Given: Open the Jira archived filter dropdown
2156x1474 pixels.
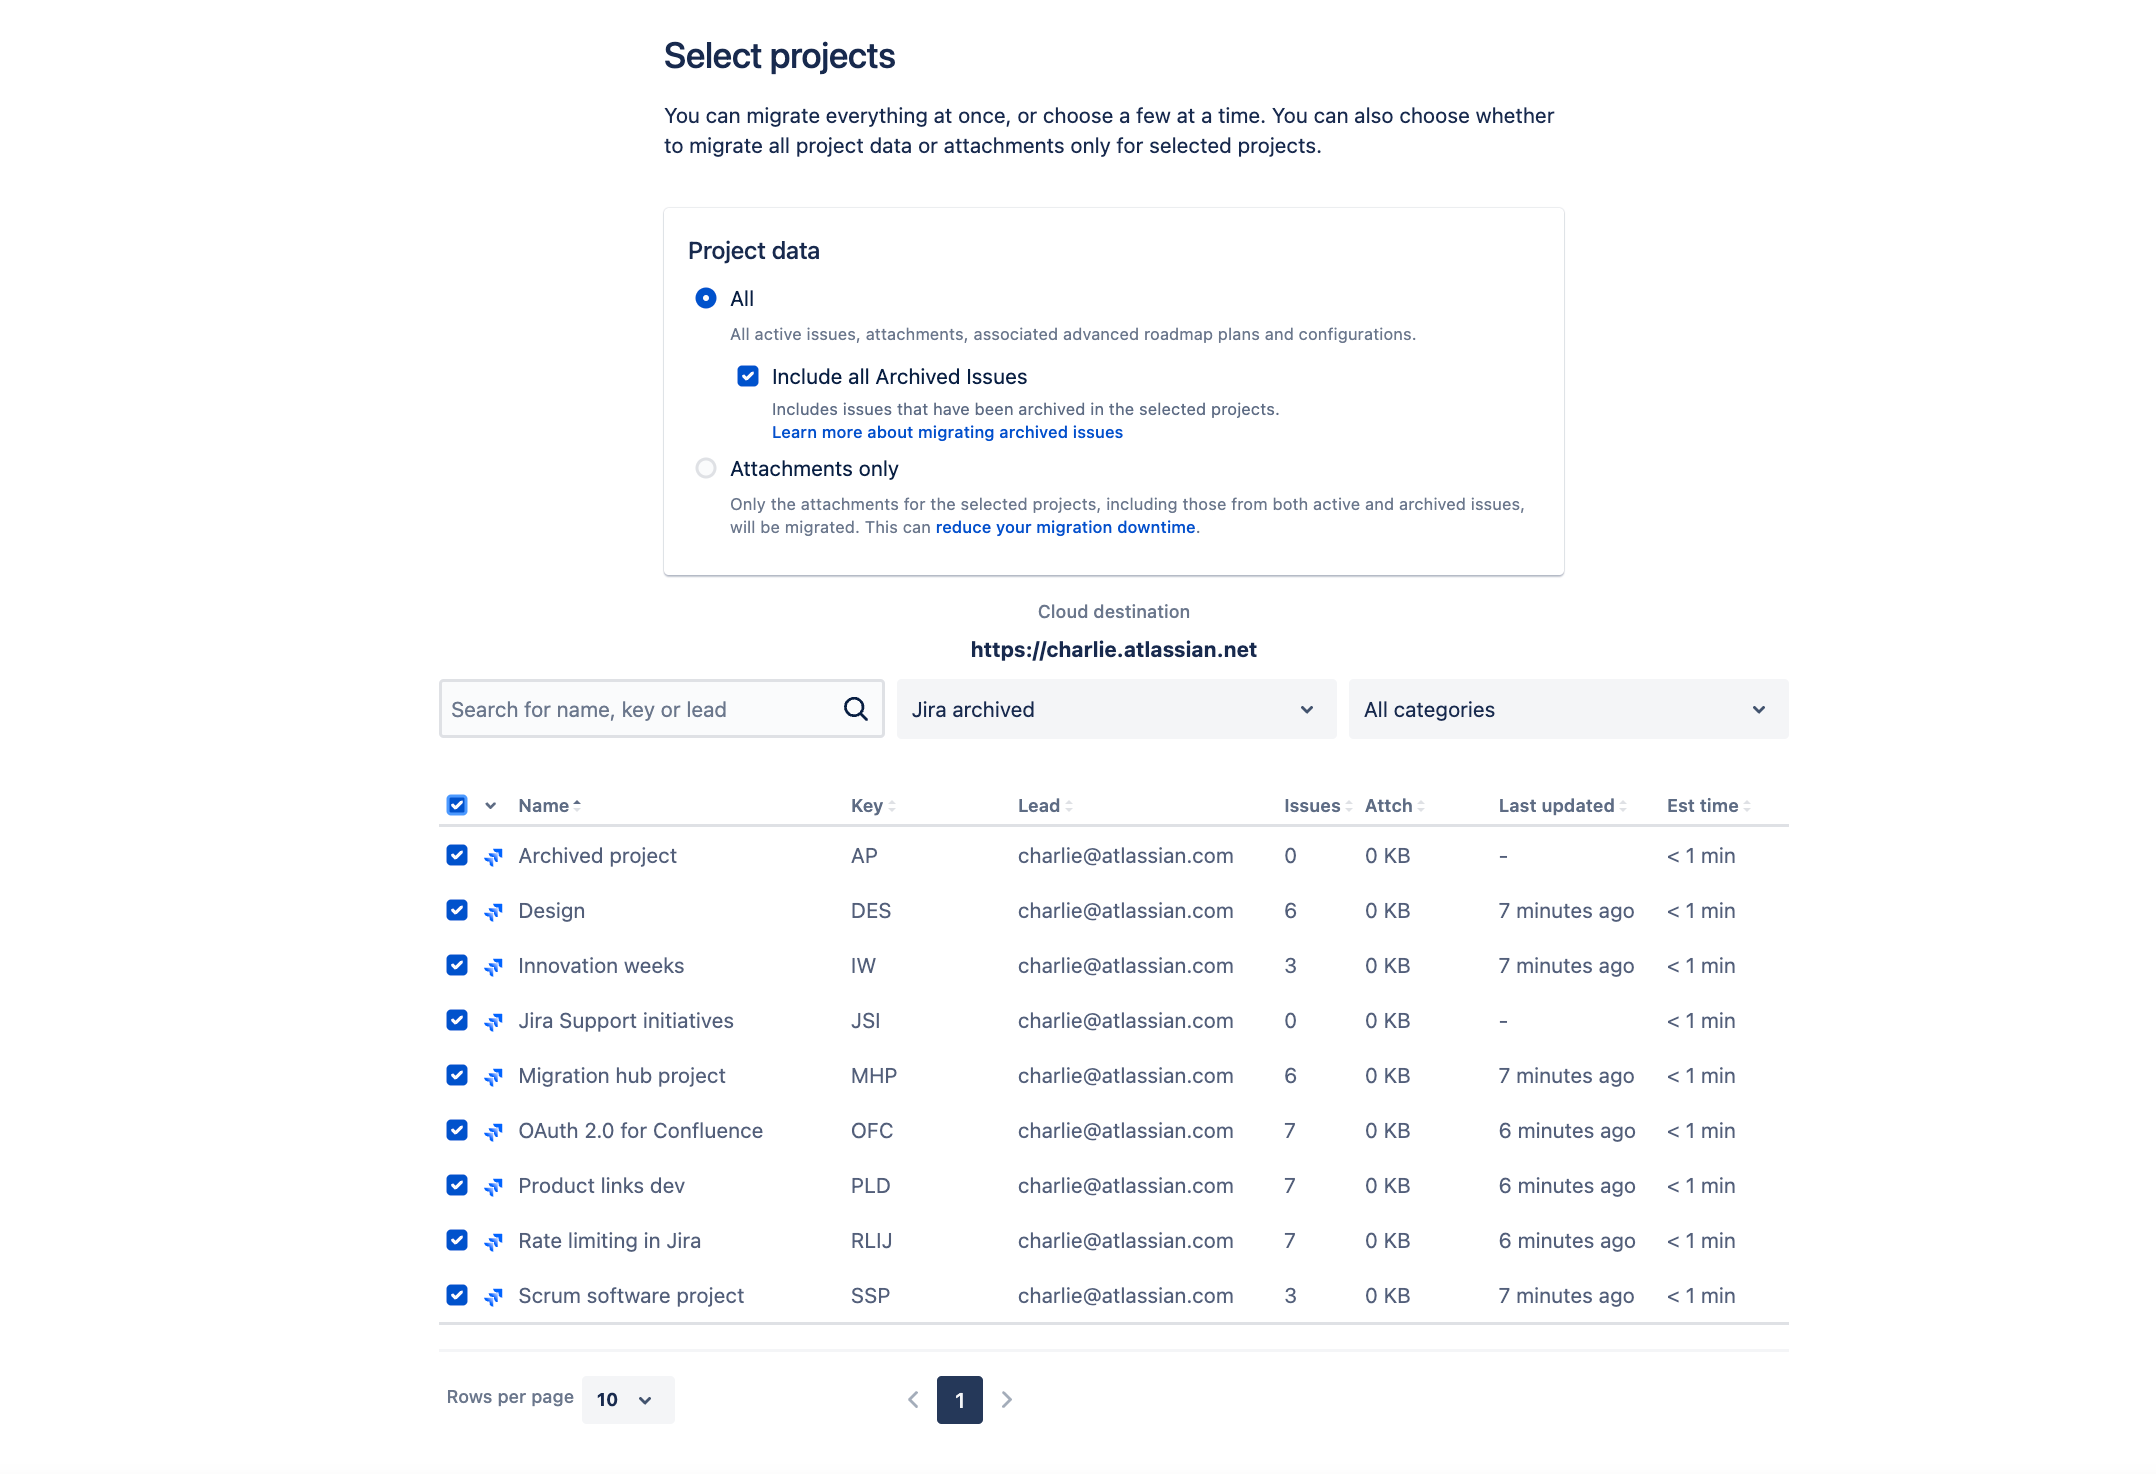Looking at the screenshot, I should pyautogui.click(x=1114, y=709).
